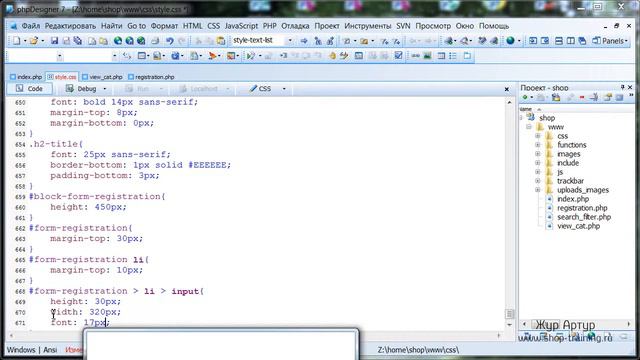The width and height of the screenshot is (640, 360).
Task: Click the Code view button
Action: tap(29, 89)
